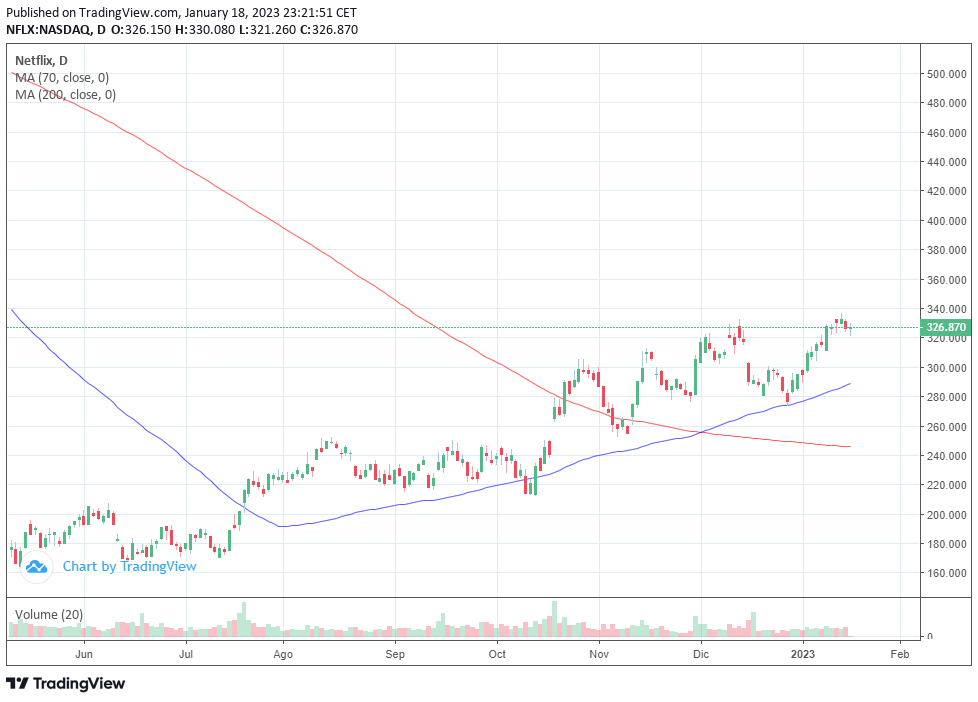Viewport: 978px width, 702px height.
Task: Click the Jun label on time axis
Action: (84, 654)
